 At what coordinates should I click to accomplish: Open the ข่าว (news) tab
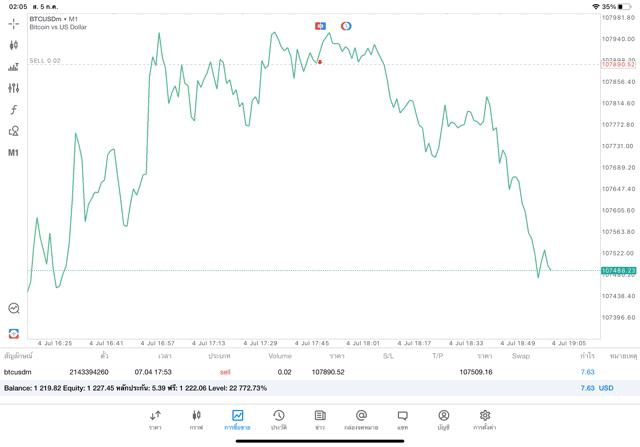[320, 419]
